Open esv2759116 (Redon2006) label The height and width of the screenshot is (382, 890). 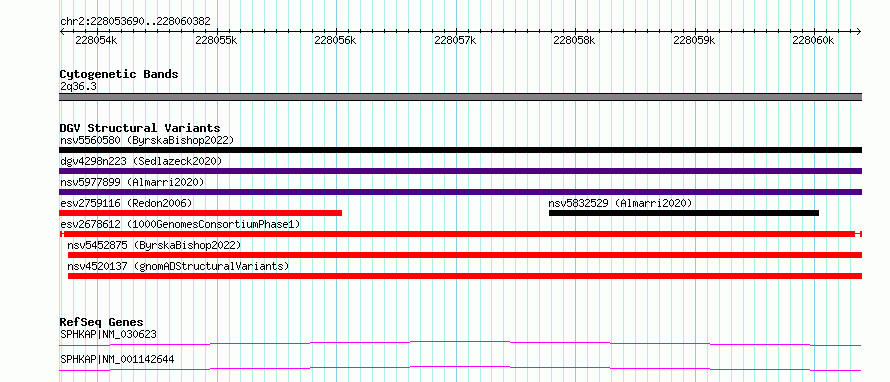[x=126, y=203]
